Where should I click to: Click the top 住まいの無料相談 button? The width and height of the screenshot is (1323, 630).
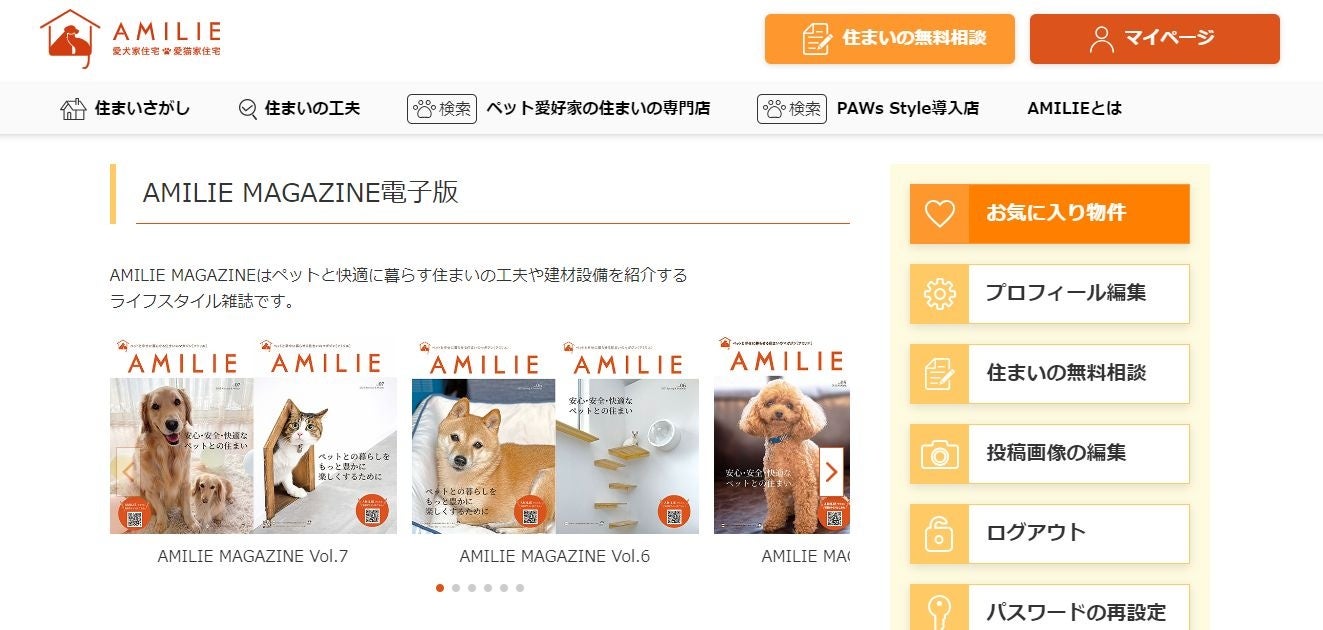[890, 39]
